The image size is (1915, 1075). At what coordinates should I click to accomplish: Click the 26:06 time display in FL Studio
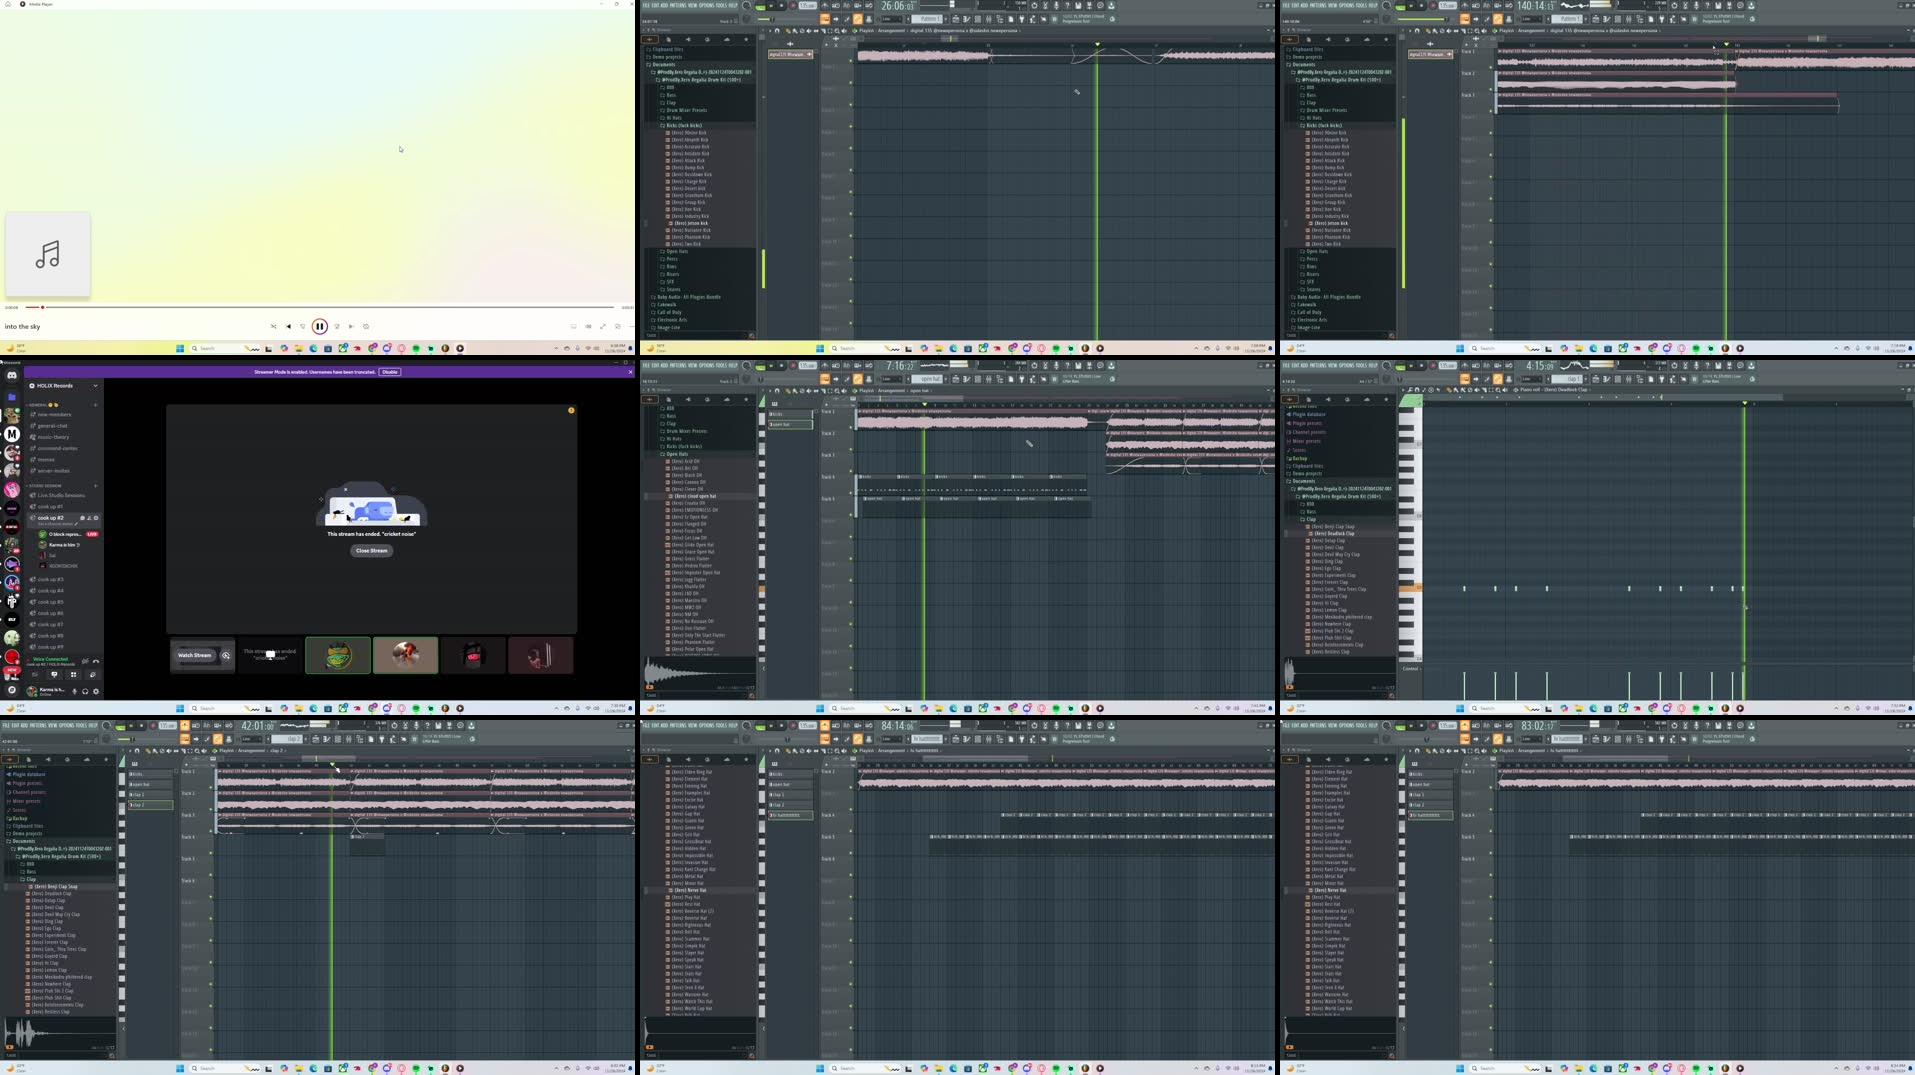(x=897, y=6)
